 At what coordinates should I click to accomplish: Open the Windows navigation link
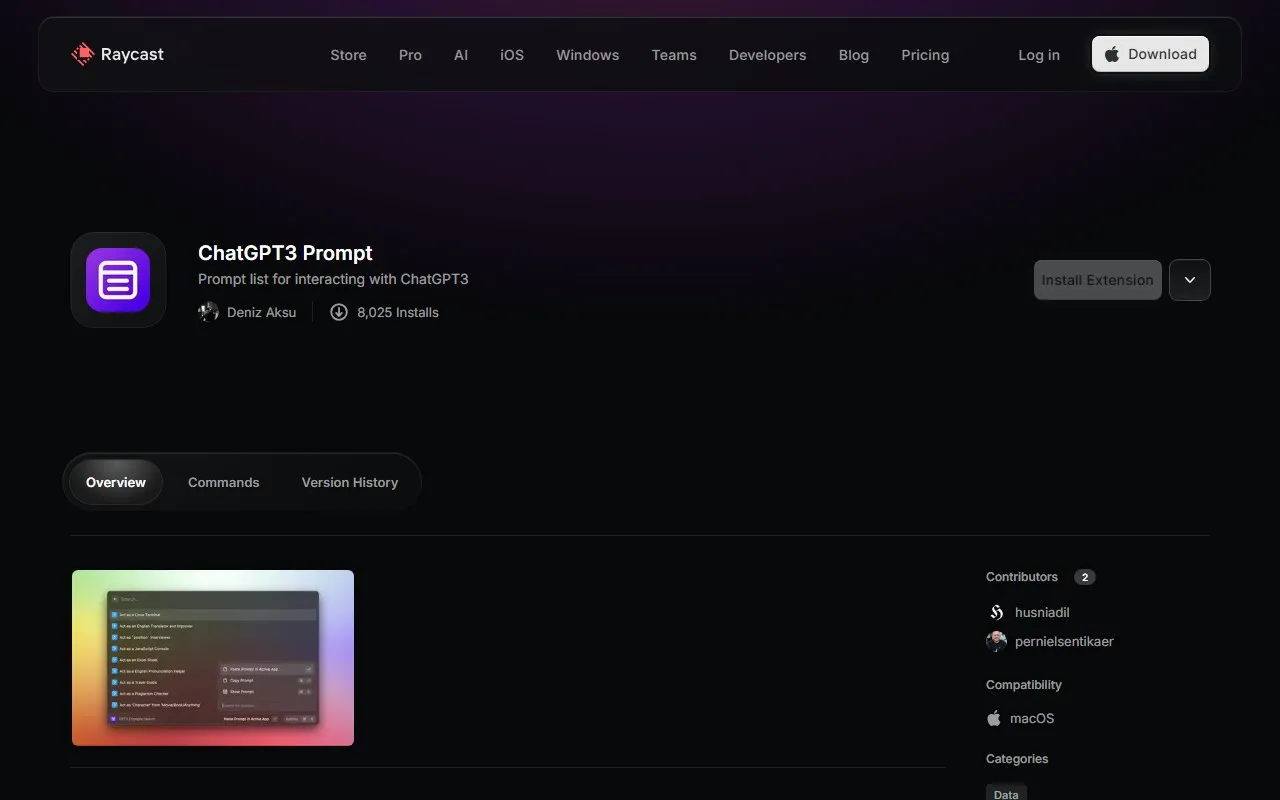(587, 55)
